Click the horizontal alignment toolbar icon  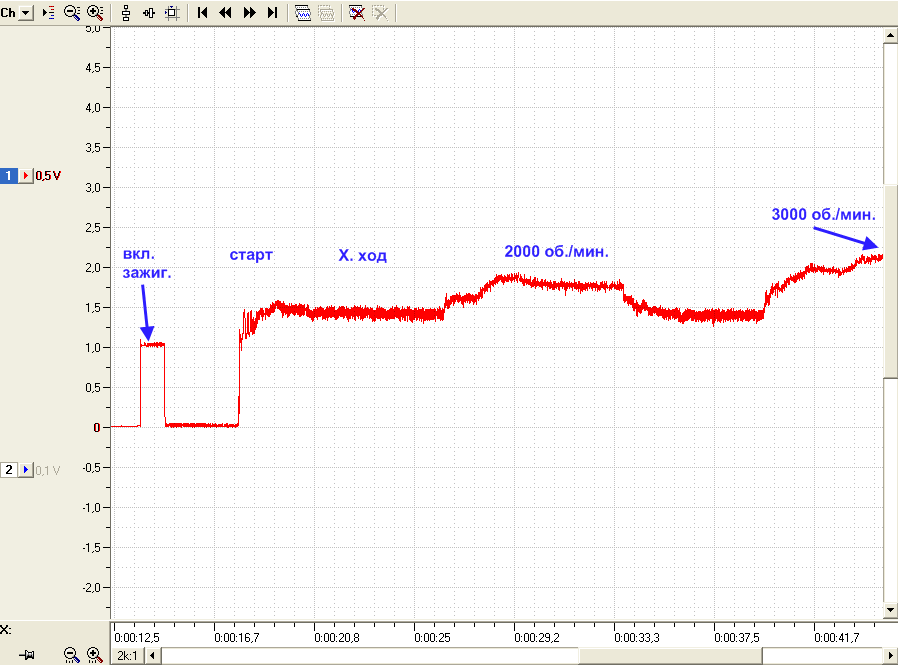coord(149,13)
